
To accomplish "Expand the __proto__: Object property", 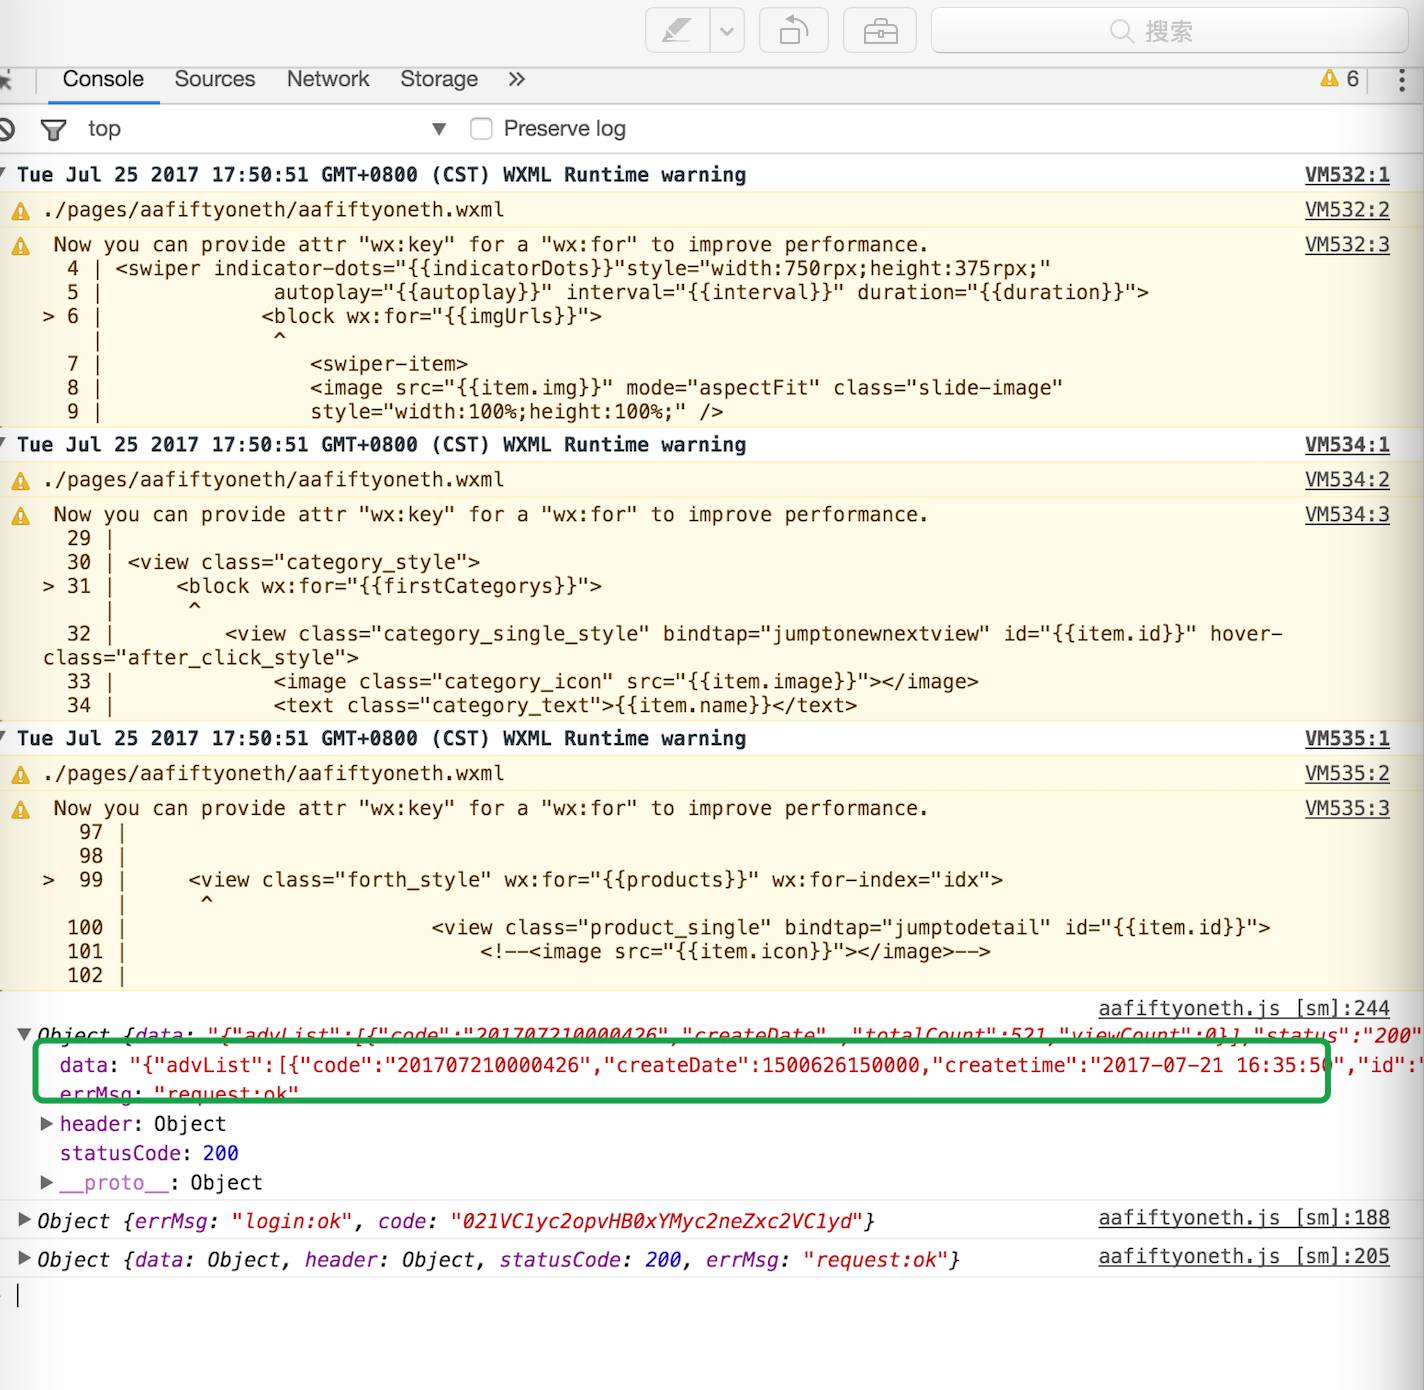I will (46, 1183).
